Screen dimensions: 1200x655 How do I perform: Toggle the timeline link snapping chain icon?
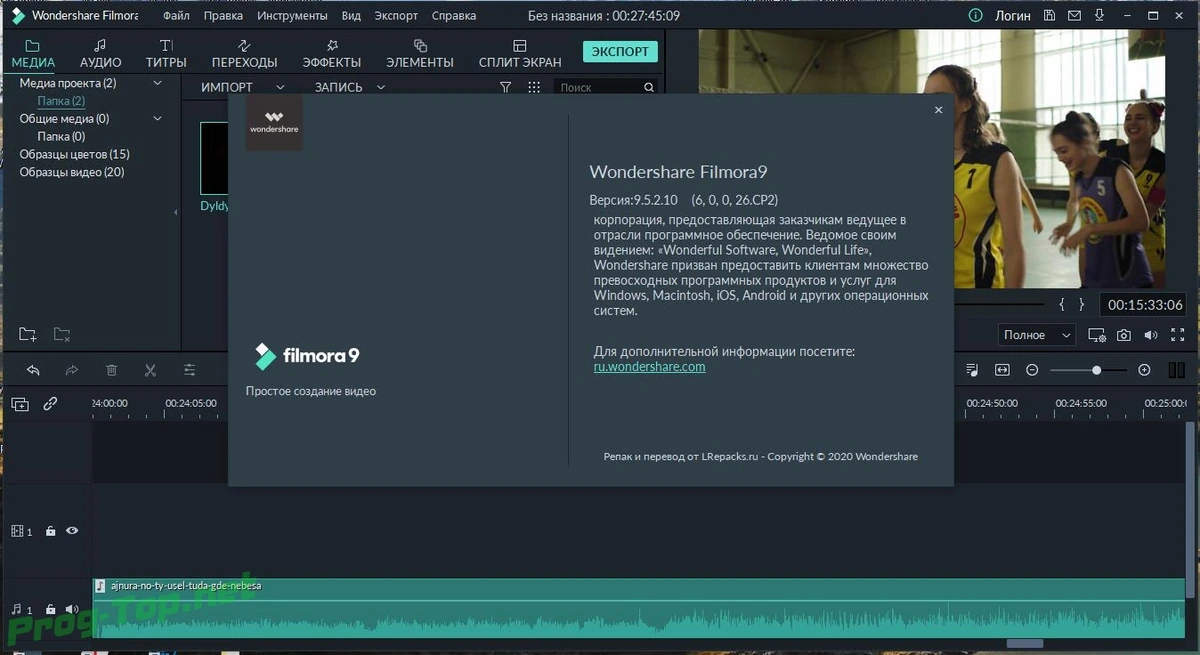[x=50, y=404]
